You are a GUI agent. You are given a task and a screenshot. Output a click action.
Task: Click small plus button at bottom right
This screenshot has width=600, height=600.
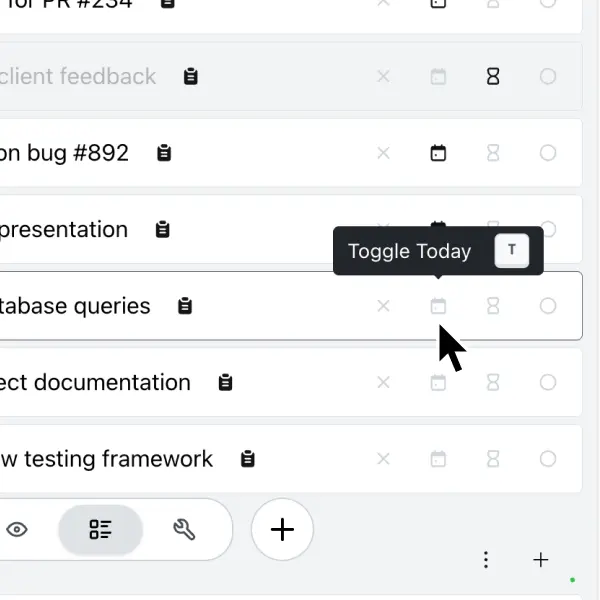(541, 560)
